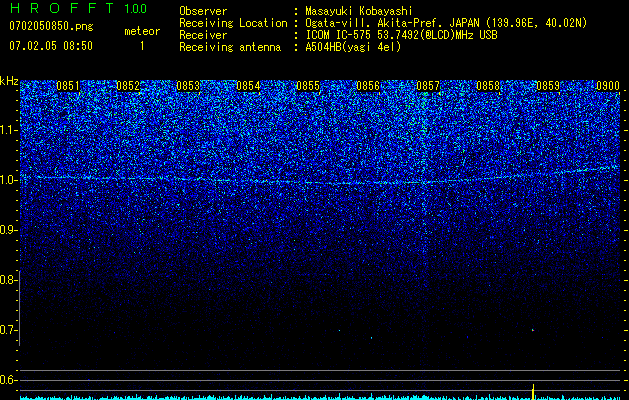
Task: Click the 0855 time marker
Action: 308,86
